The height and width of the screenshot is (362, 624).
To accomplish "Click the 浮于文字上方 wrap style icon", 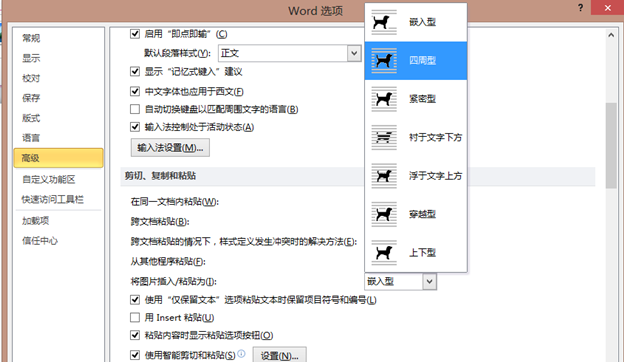I will pos(384,176).
